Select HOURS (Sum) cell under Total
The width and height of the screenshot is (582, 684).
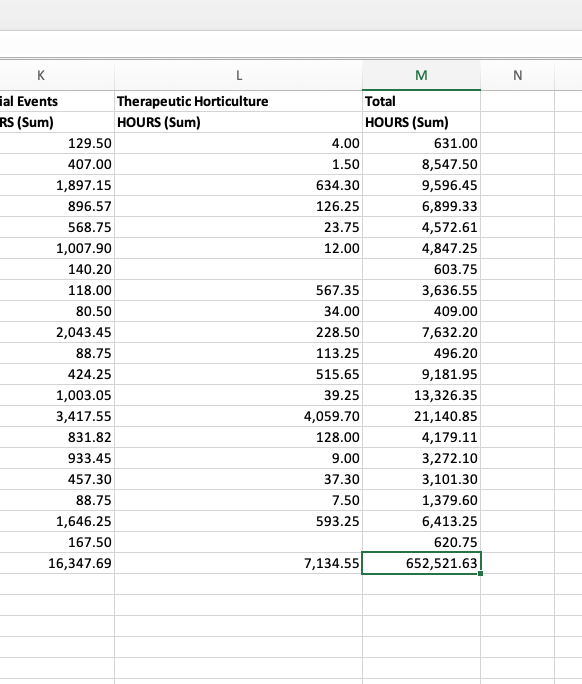point(421,122)
